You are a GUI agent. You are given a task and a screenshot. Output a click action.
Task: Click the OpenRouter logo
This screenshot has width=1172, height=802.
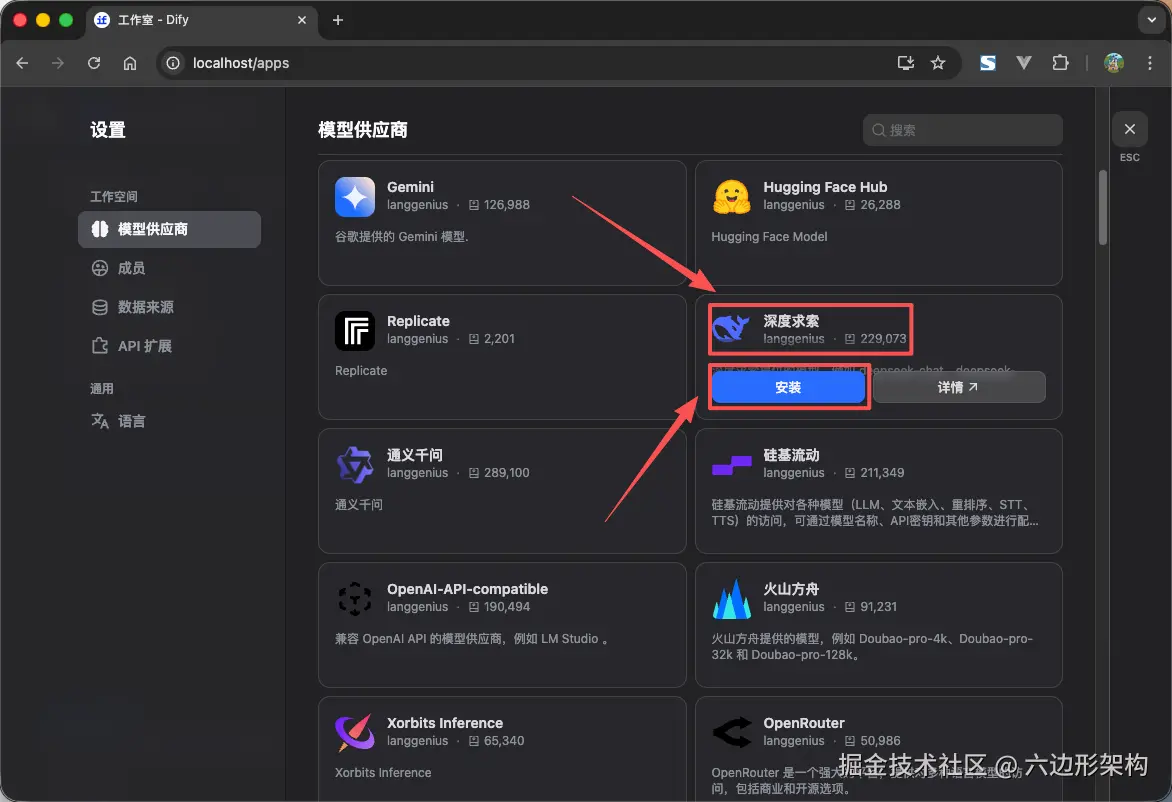[732, 732]
